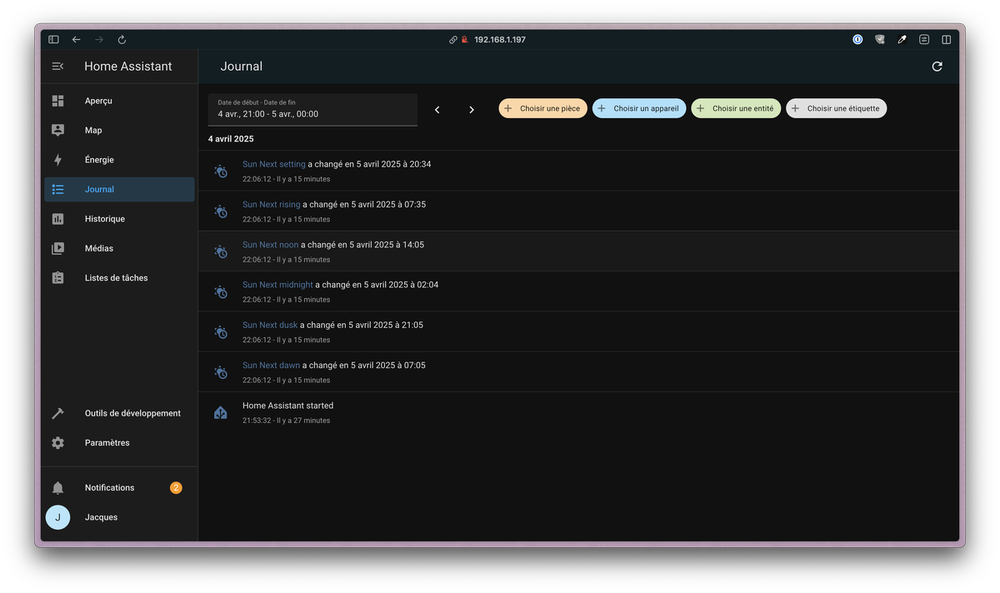Go to the previous date range chevron
The width and height of the screenshot is (1000, 593).
(x=437, y=110)
